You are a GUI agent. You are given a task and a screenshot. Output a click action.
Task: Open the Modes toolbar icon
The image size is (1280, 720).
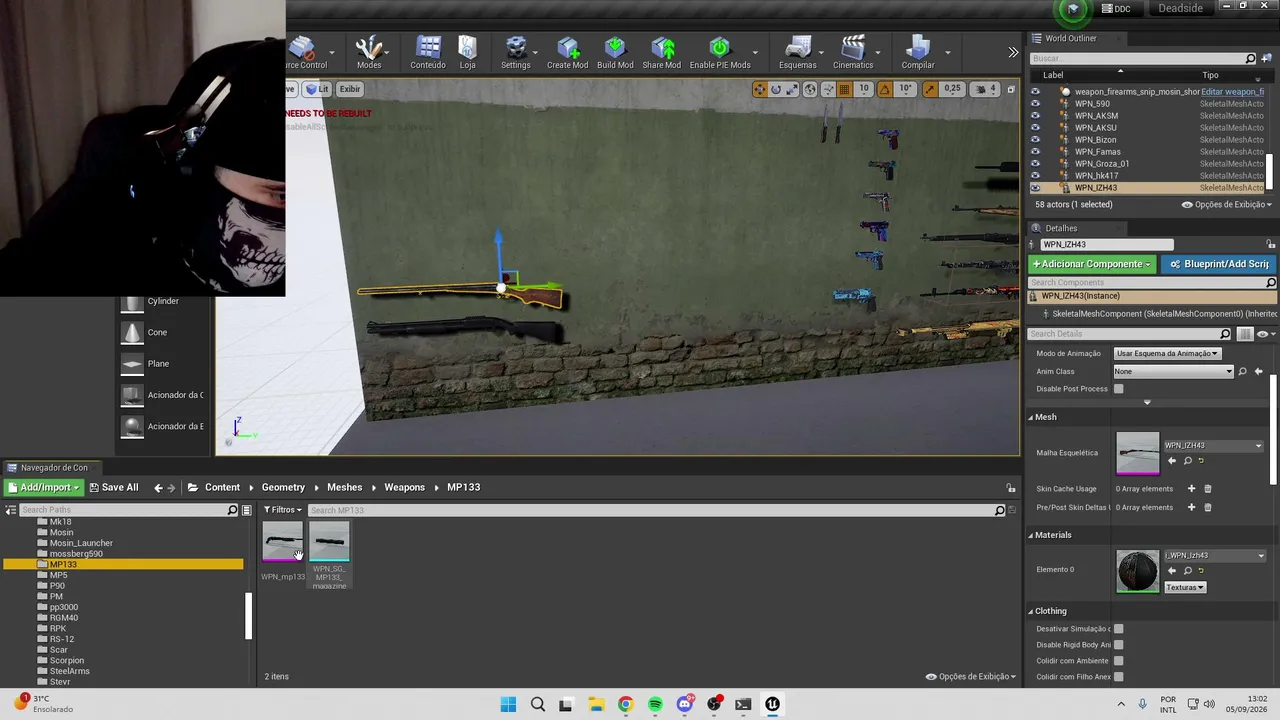(x=369, y=53)
